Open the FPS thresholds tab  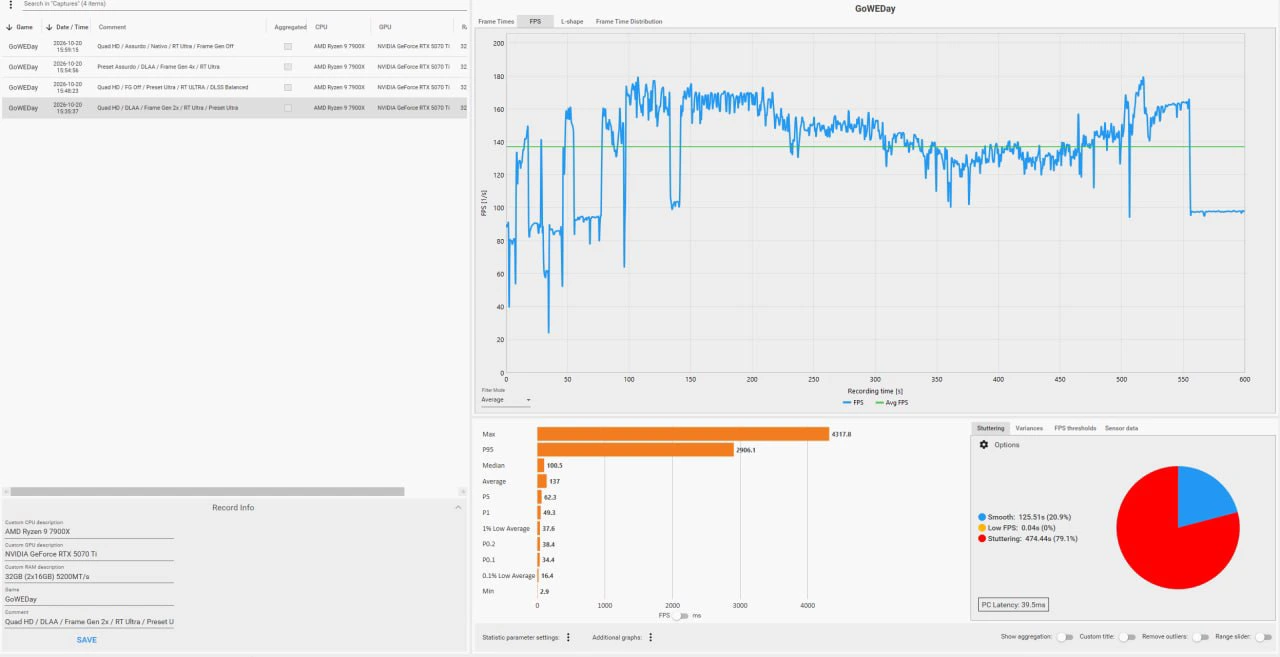click(x=1075, y=428)
